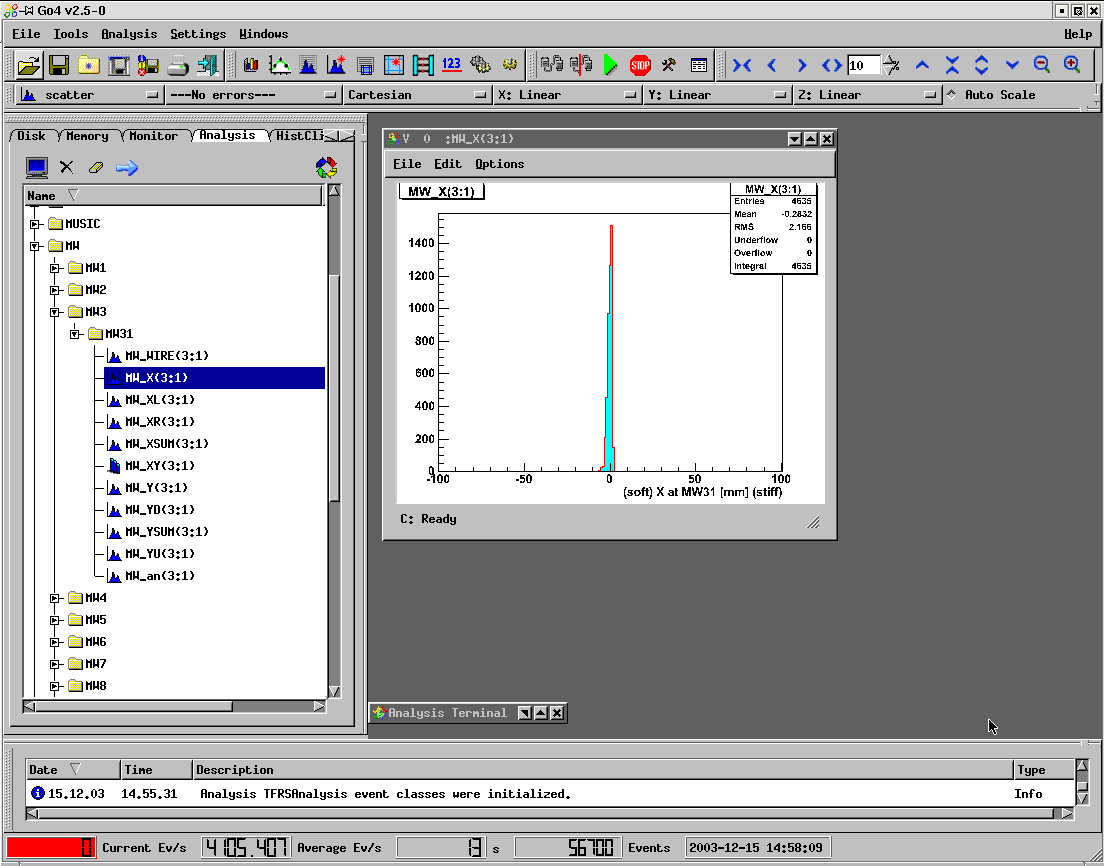
Task: Open the scatter draw style dropdown
Action: tap(90, 95)
